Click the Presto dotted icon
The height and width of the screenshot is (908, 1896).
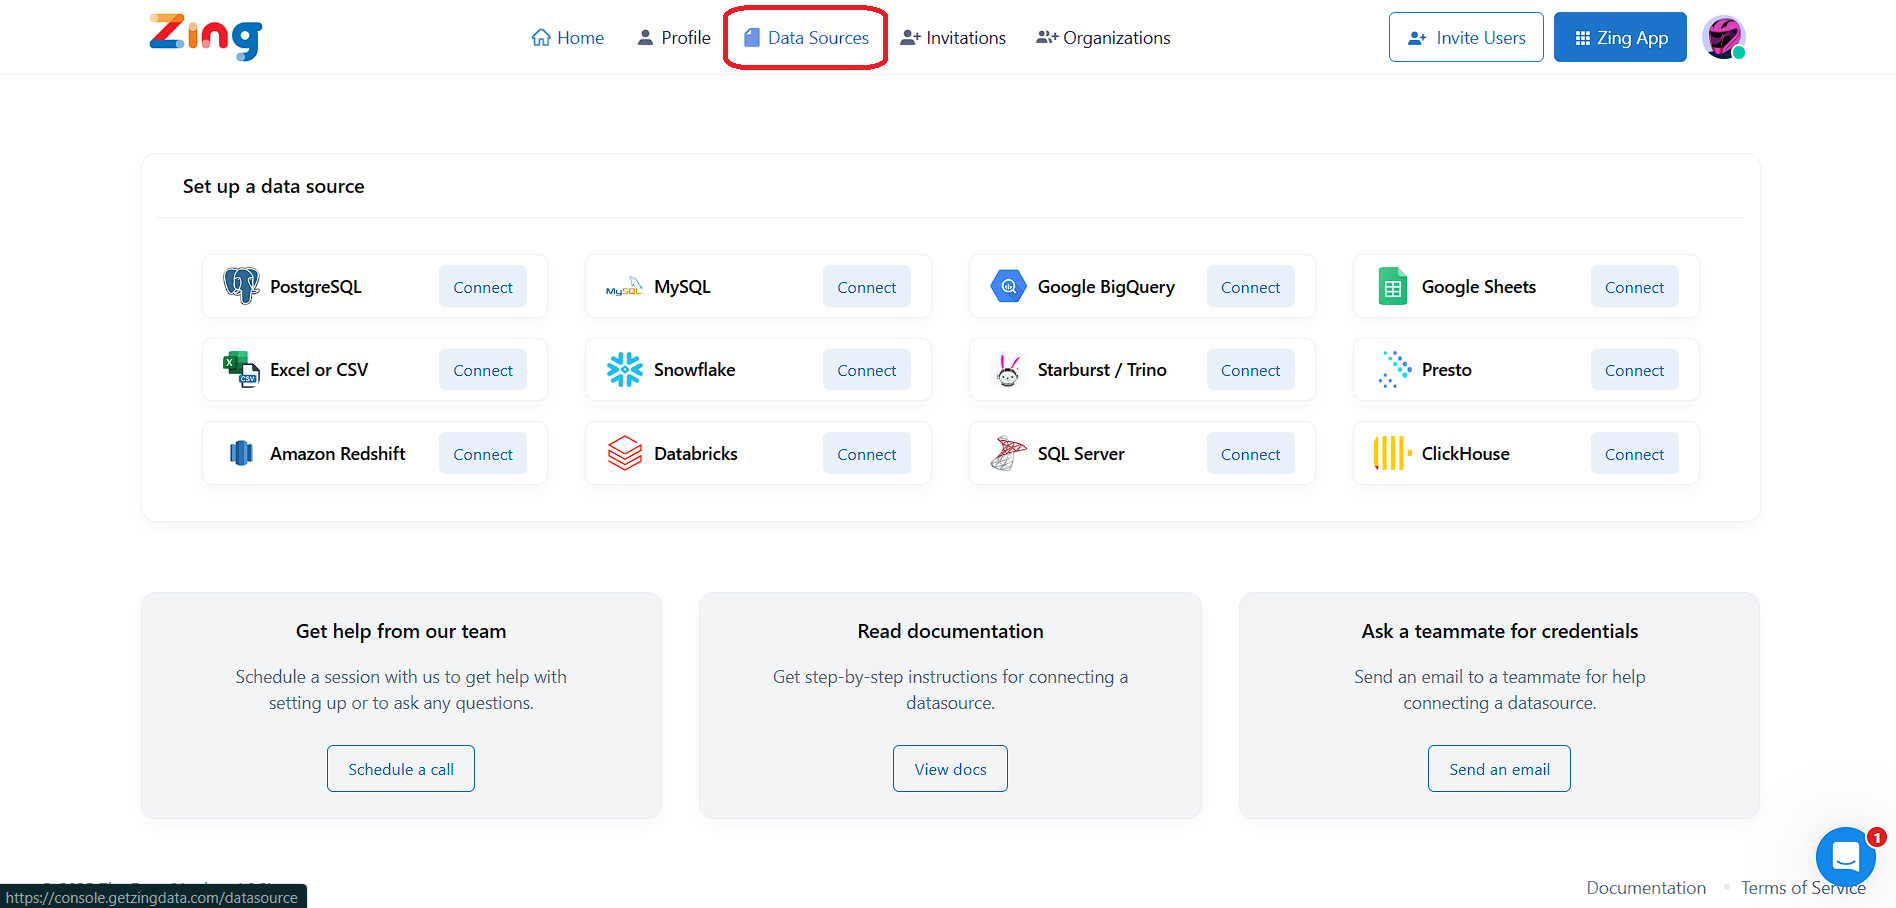point(1394,369)
